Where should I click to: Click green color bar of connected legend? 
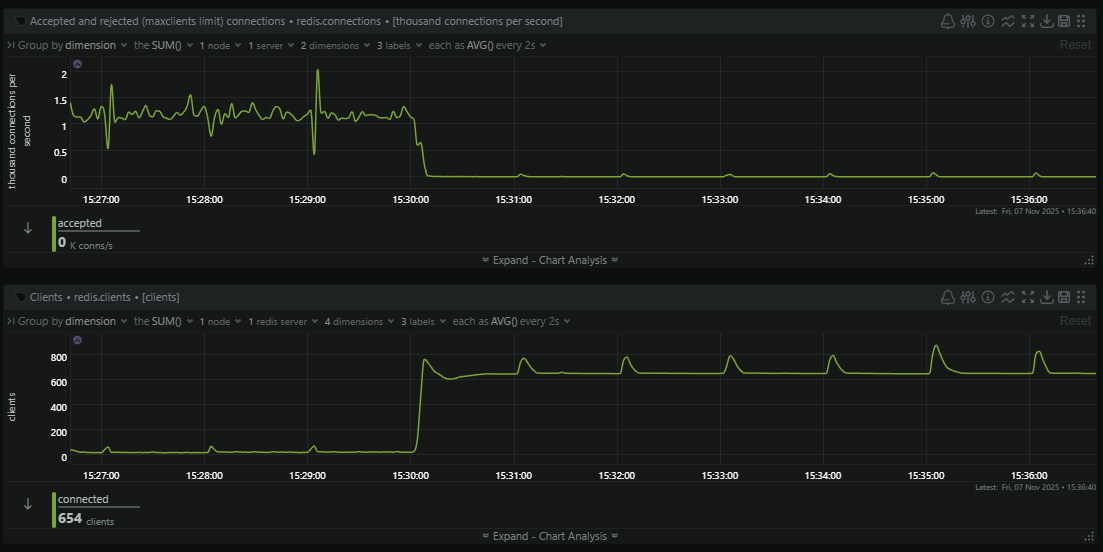pyautogui.click(x=53, y=510)
